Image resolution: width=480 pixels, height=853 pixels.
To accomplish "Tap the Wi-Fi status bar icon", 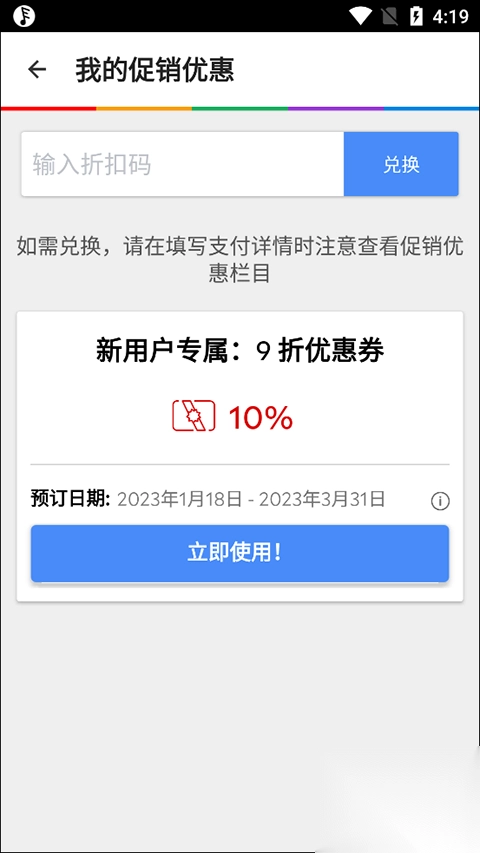I will [x=361, y=16].
